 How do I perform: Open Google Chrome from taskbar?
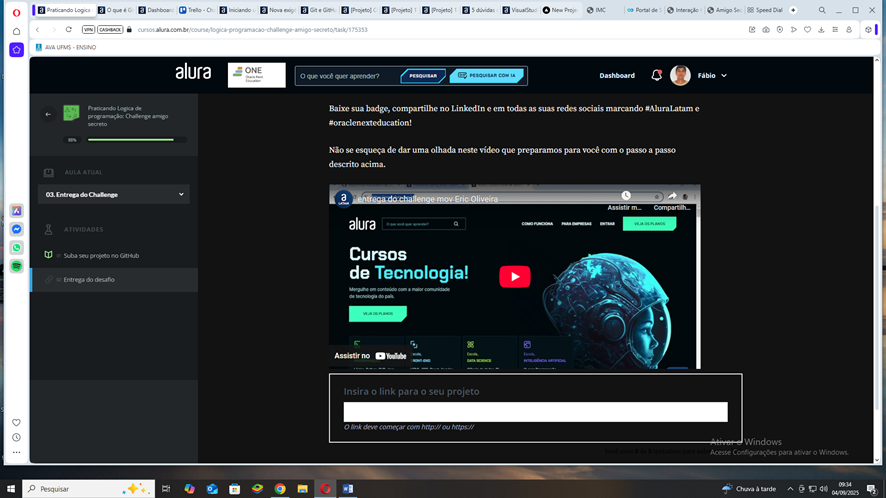[280, 489]
